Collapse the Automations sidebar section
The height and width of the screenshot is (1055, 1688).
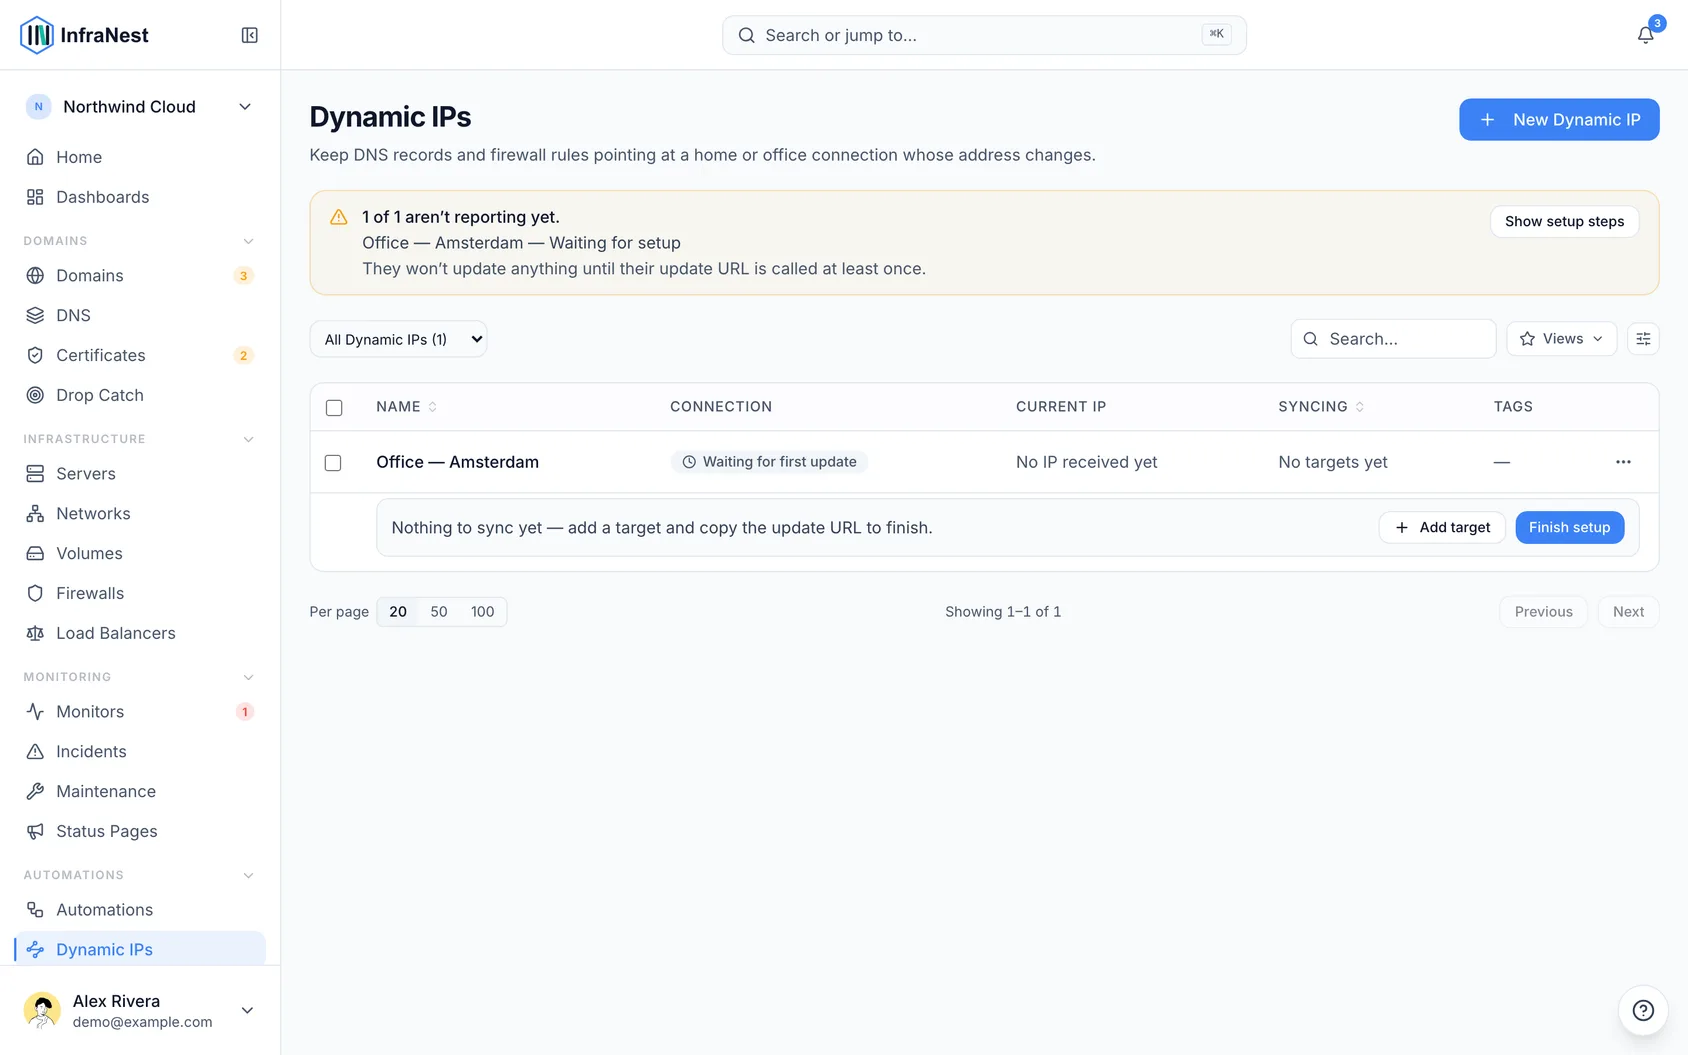point(249,875)
